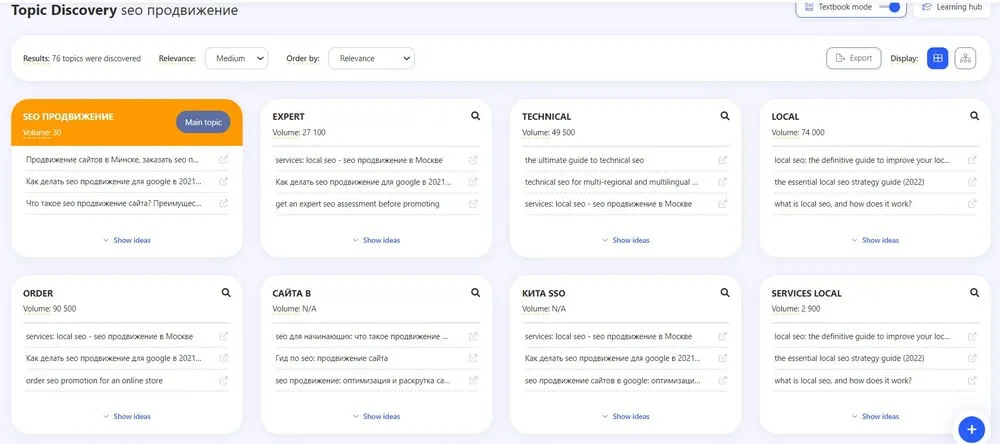The height and width of the screenshot is (444, 1000).
Task: Open external link for 'Что такое seo продвижение сайта?'
Action: pos(223,204)
